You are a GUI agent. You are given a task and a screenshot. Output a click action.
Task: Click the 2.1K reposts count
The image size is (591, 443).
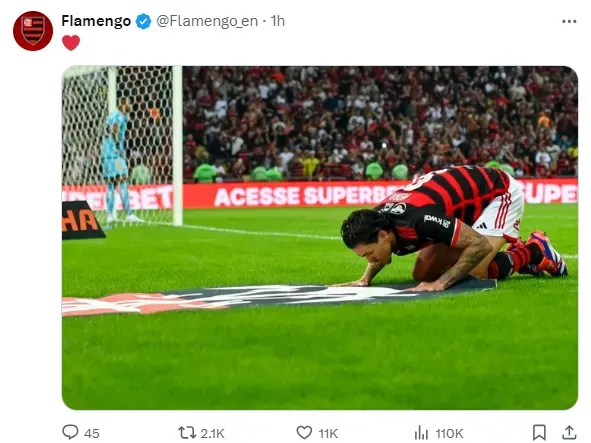(213, 434)
